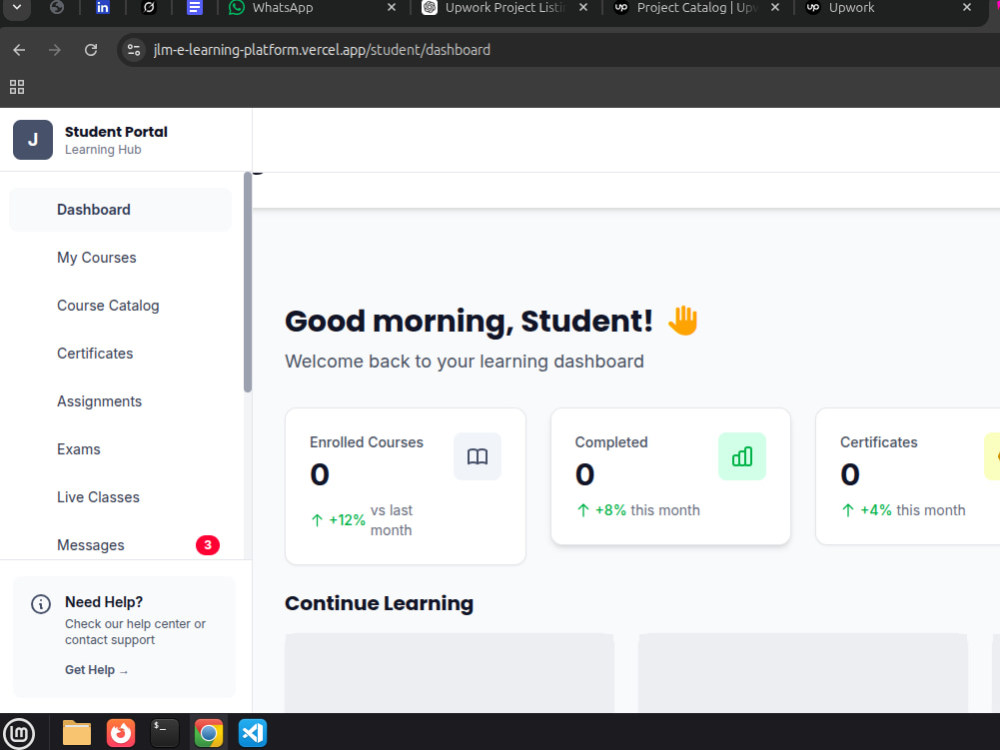
Task: Open the tab search dropdown arrow
Action: [17, 8]
